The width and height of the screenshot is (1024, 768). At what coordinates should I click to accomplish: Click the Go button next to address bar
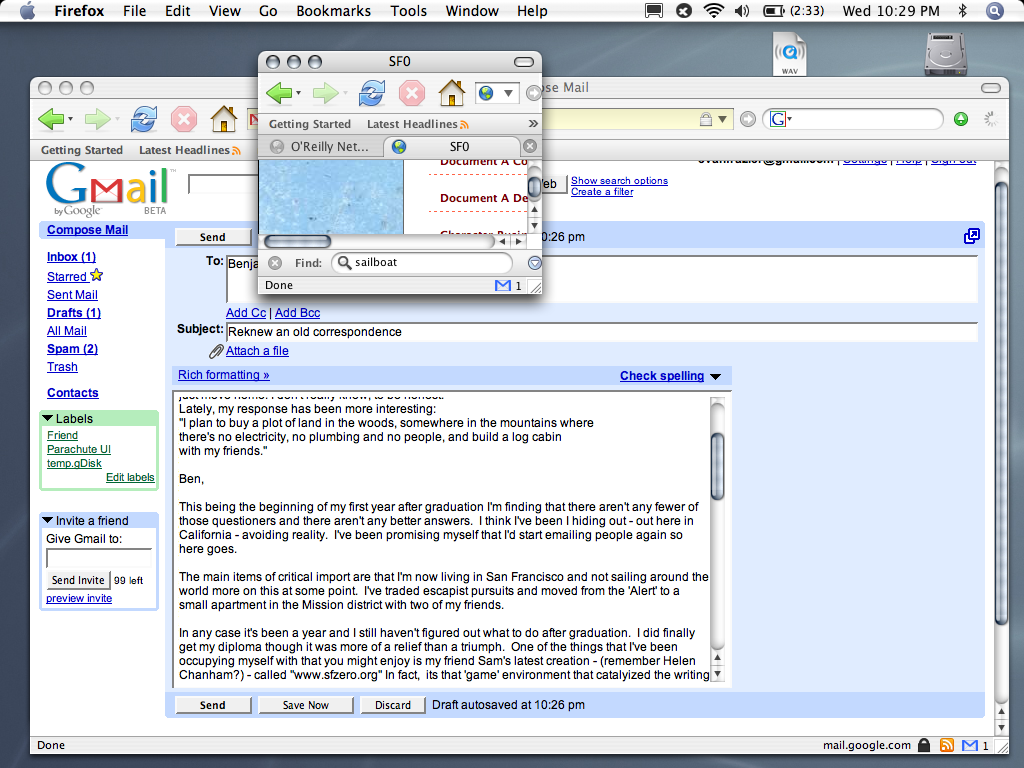748,119
